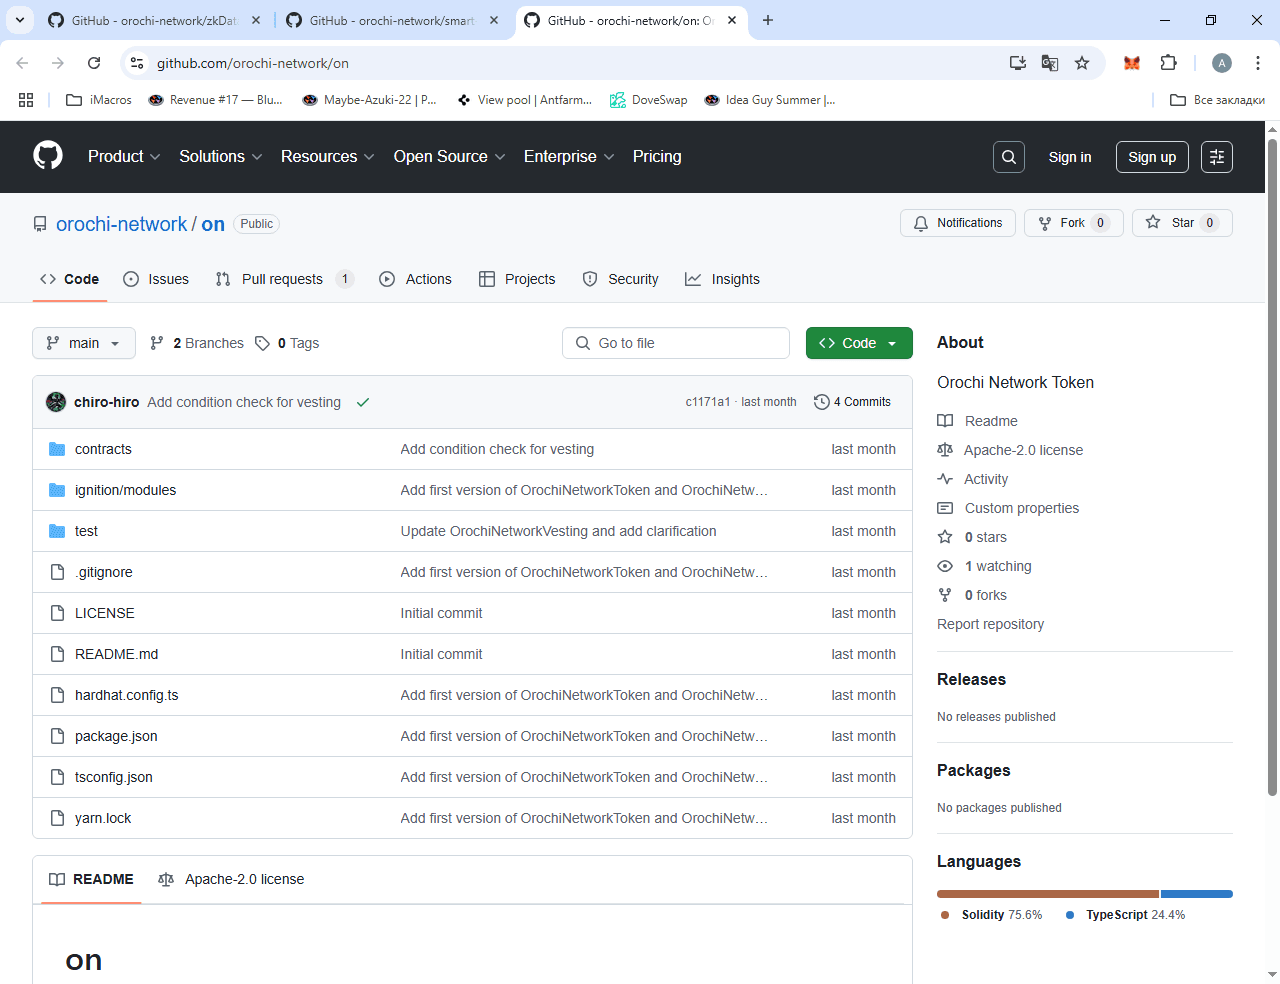The width and height of the screenshot is (1280, 984).
Task: Switch to the Issues tab
Action: pyautogui.click(x=156, y=279)
